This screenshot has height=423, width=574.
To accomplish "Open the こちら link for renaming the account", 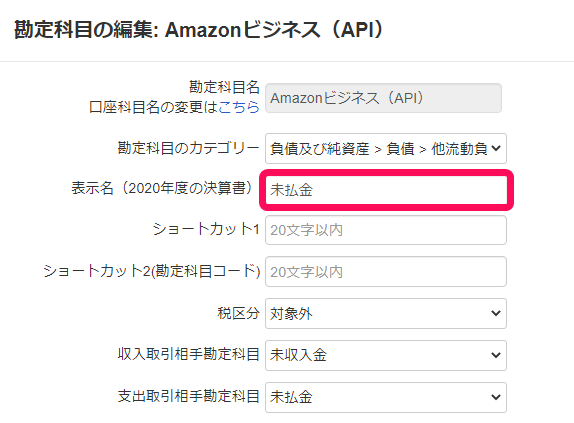I will click(x=239, y=107).
